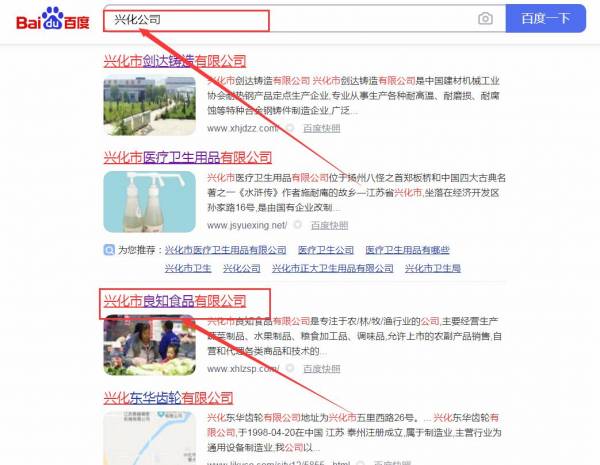This screenshot has width=600, height=465.
Task: Click the 百度一下 search button
Action: (x=546, y=18)
